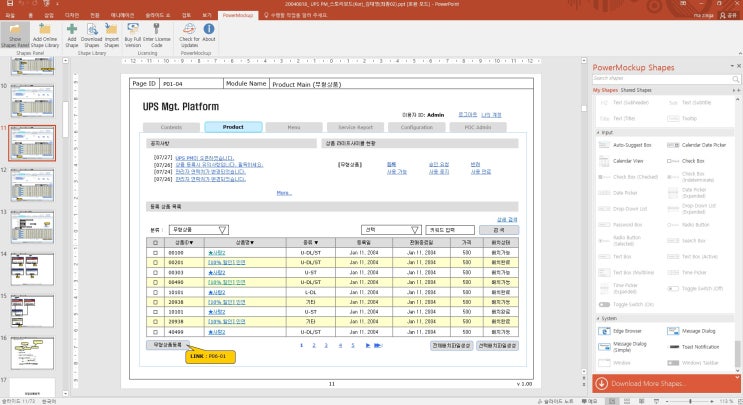Click the Shapes panel vertical scrollbar
The image size is (743, 405).
point(737,353)
